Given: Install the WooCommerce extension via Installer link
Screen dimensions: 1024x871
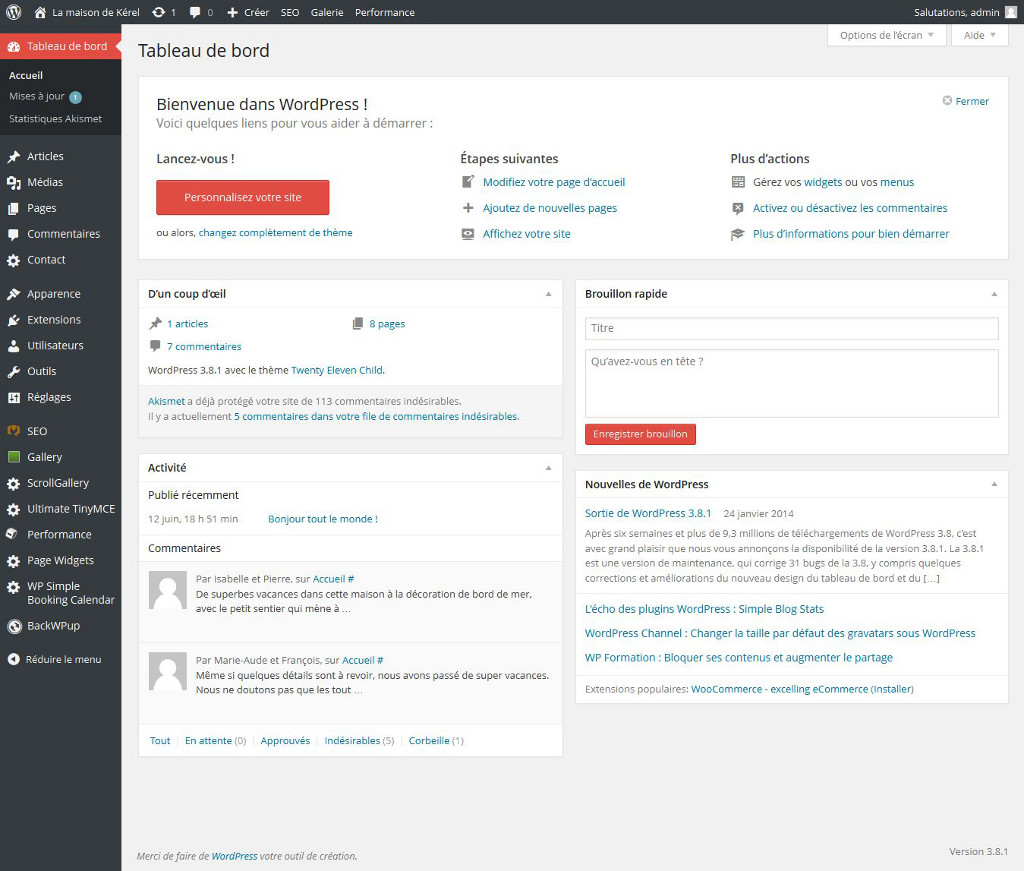Looking at the screenshot, I should [x=892, y=689].
